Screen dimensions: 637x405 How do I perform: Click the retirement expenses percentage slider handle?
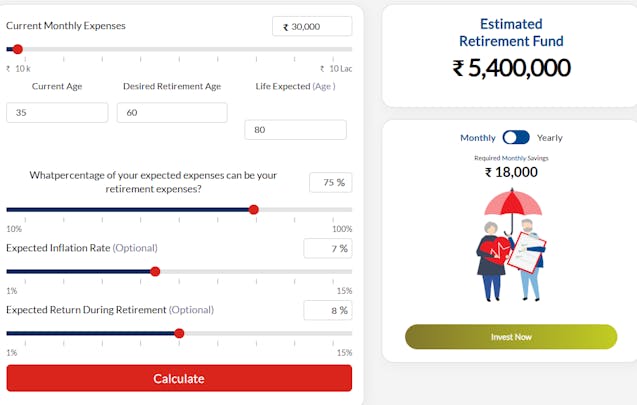pos(254,210)
